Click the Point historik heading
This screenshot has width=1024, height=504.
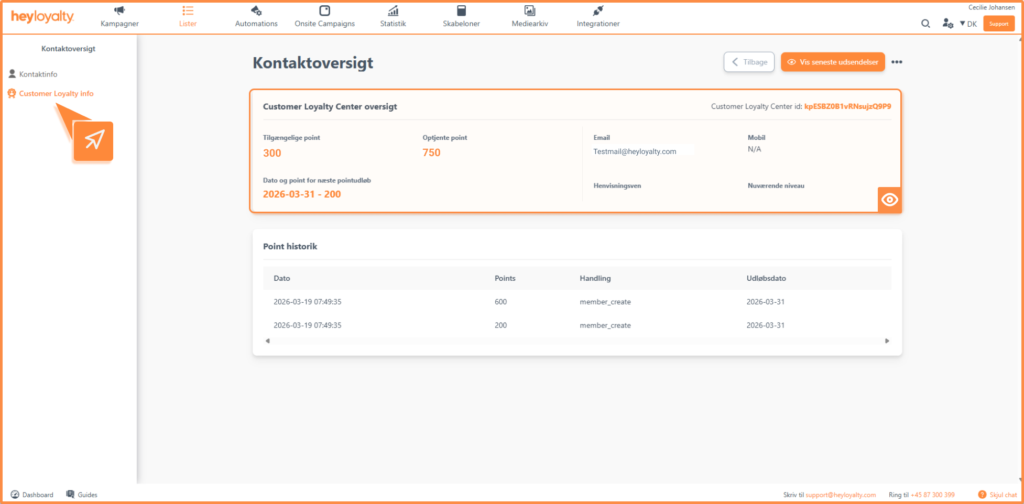click(290, 247)
